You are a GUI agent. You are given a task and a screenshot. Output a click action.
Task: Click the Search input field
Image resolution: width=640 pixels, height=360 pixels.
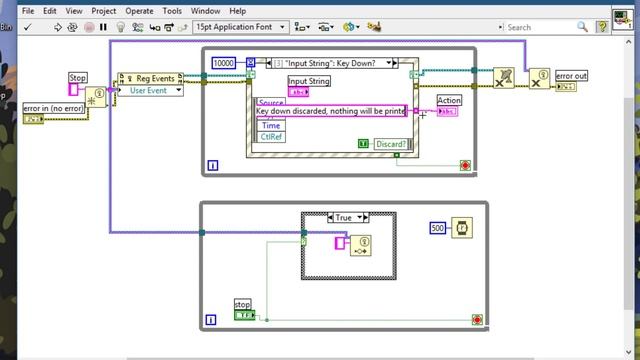(539, 27)
